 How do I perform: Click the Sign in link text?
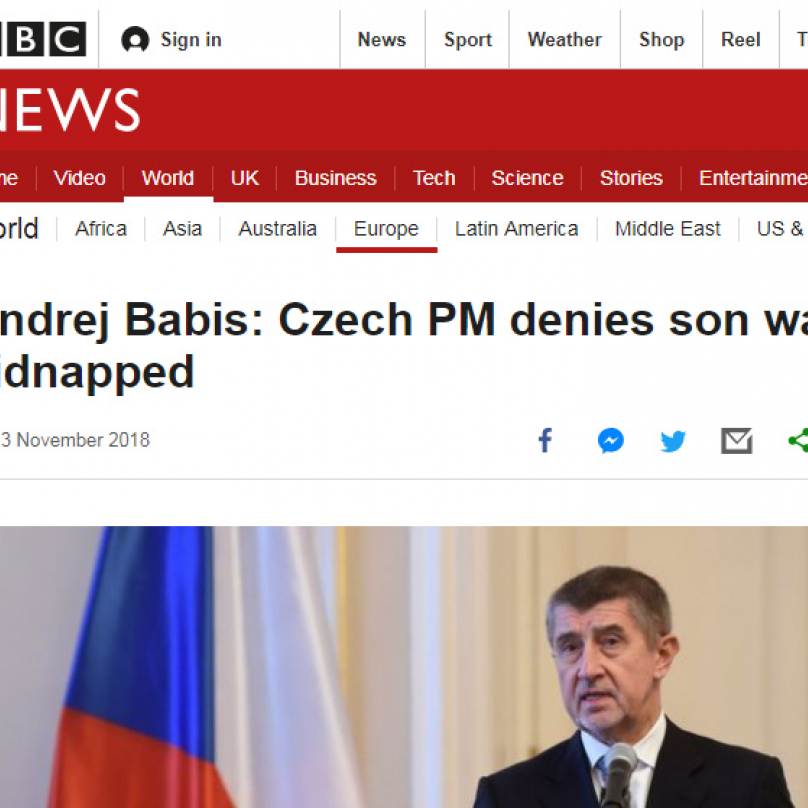click(x=191, y=40)
